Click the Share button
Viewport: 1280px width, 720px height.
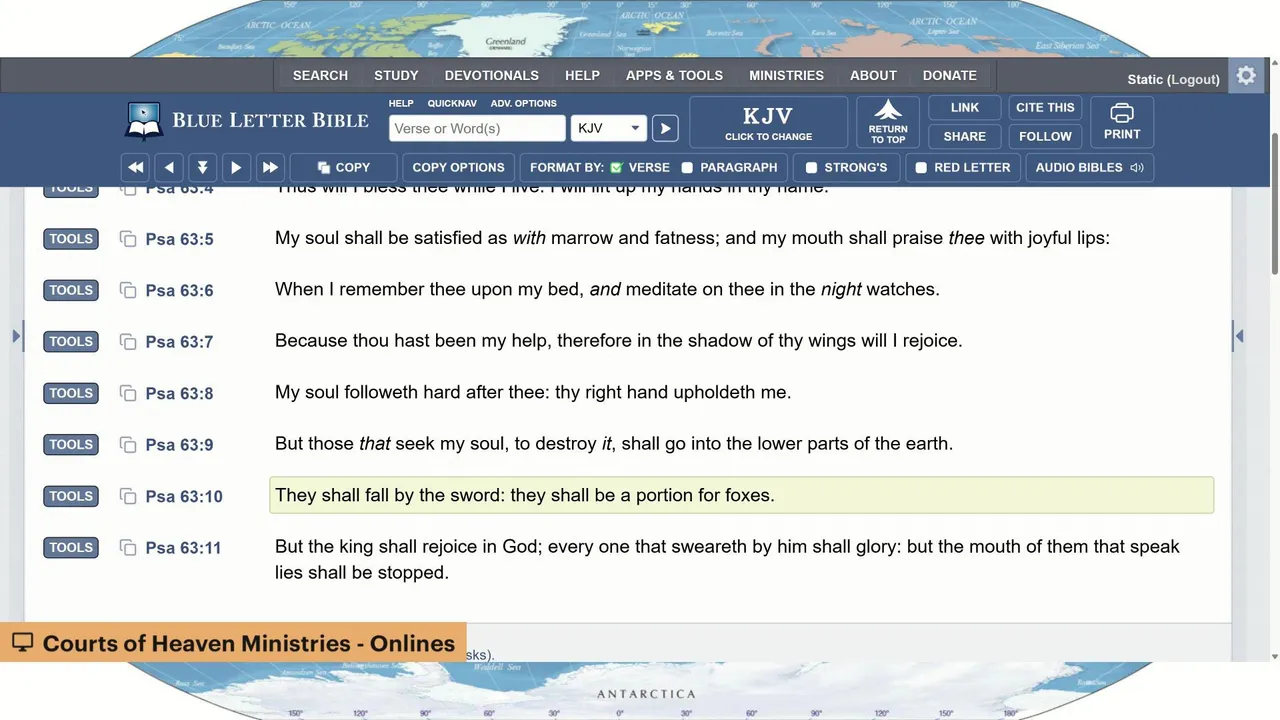[965, 136]
